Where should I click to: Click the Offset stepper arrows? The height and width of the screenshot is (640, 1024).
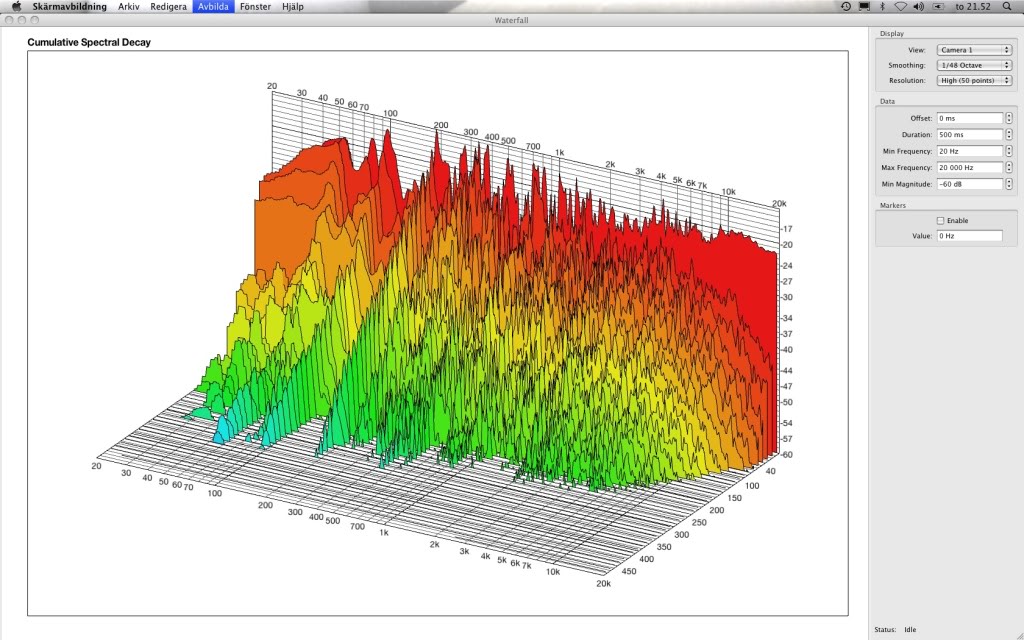[1008, 118]
